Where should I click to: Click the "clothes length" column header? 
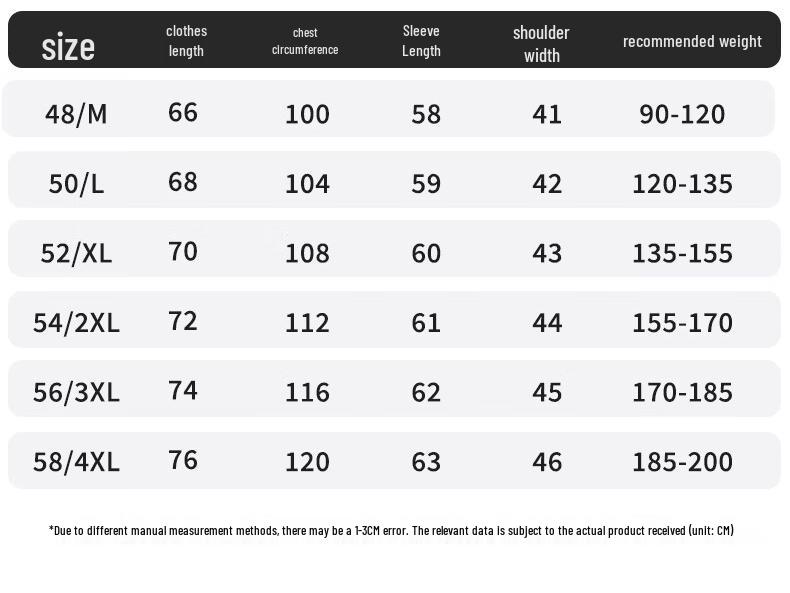tap(186, 41)
